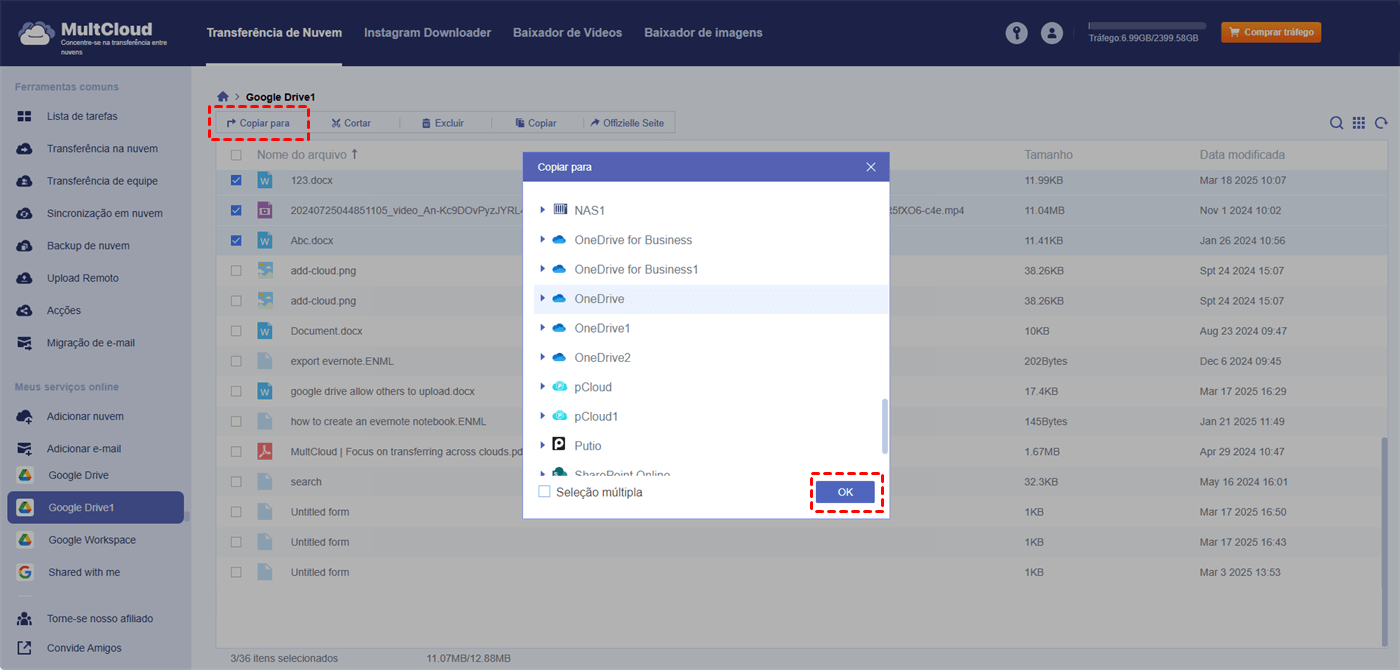
Task: Enable the Seleção múltipla checkbox
Action: [x=545, y=492]
